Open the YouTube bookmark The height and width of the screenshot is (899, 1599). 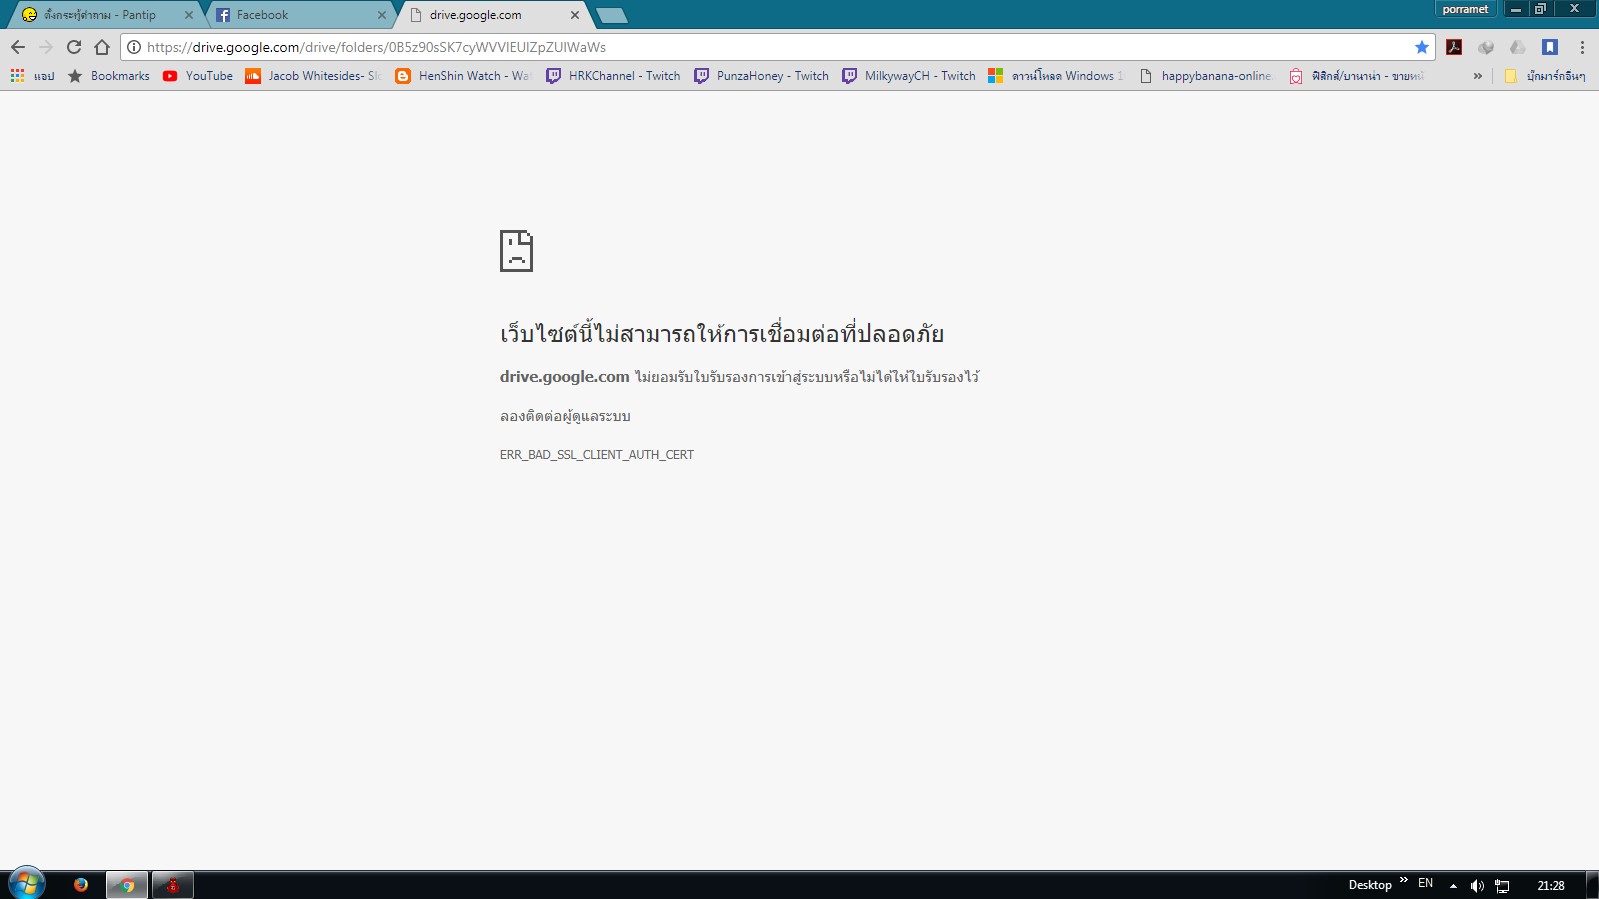coord(198,76)
